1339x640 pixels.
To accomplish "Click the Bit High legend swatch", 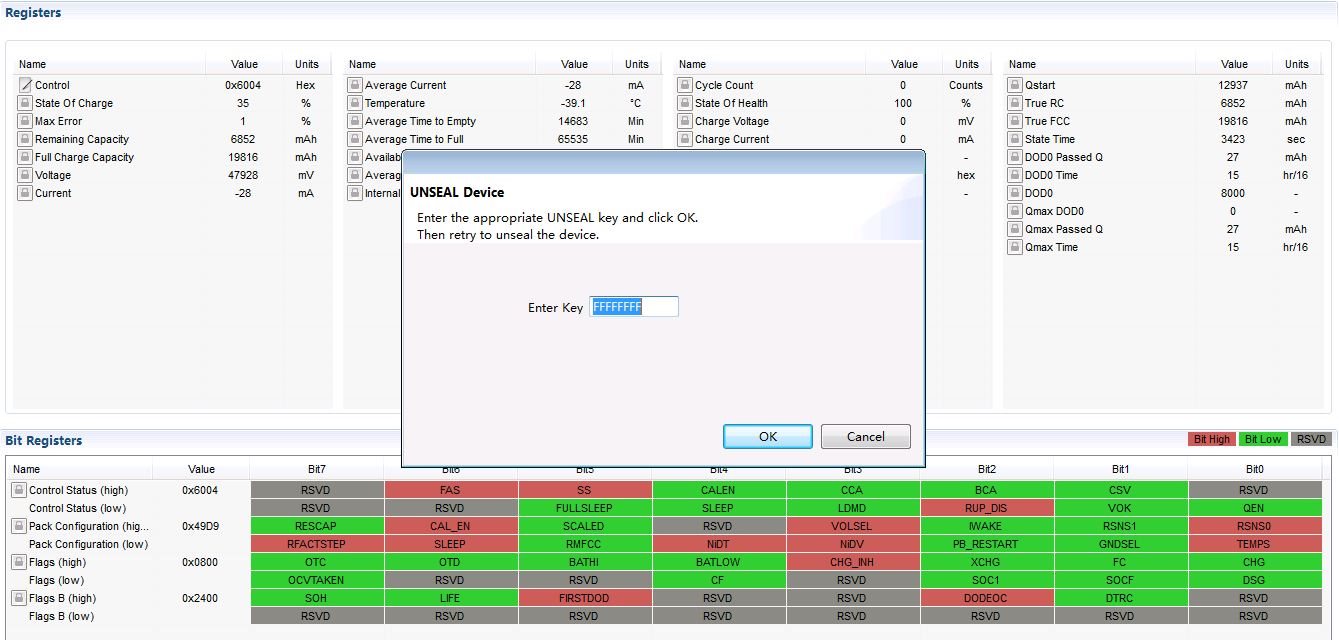I will pyautogui.click(x=1211, y=439).
